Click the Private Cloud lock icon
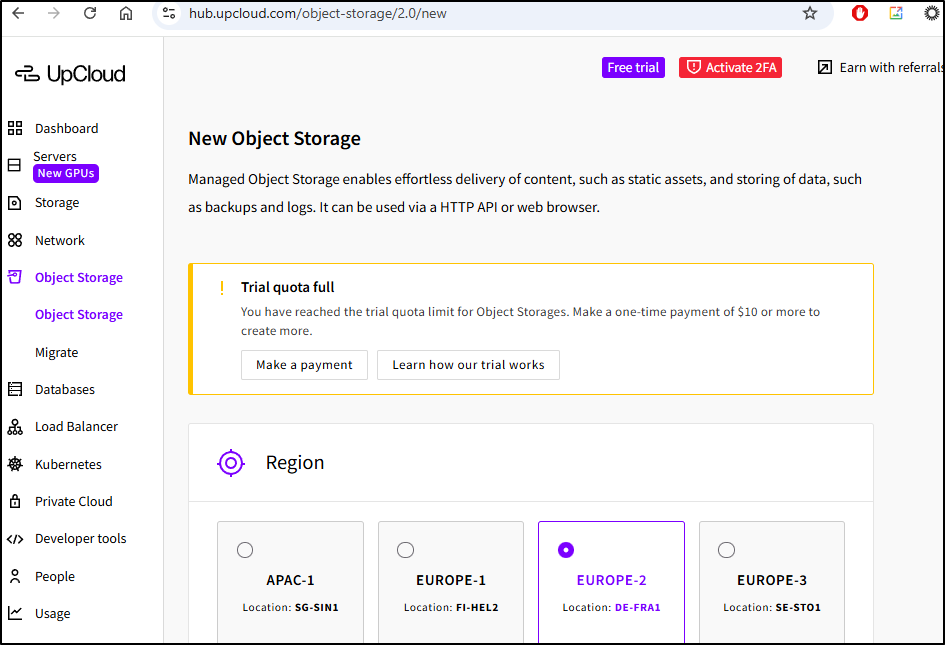The width and height of the screenshot is (945, 645). [15, 501]
